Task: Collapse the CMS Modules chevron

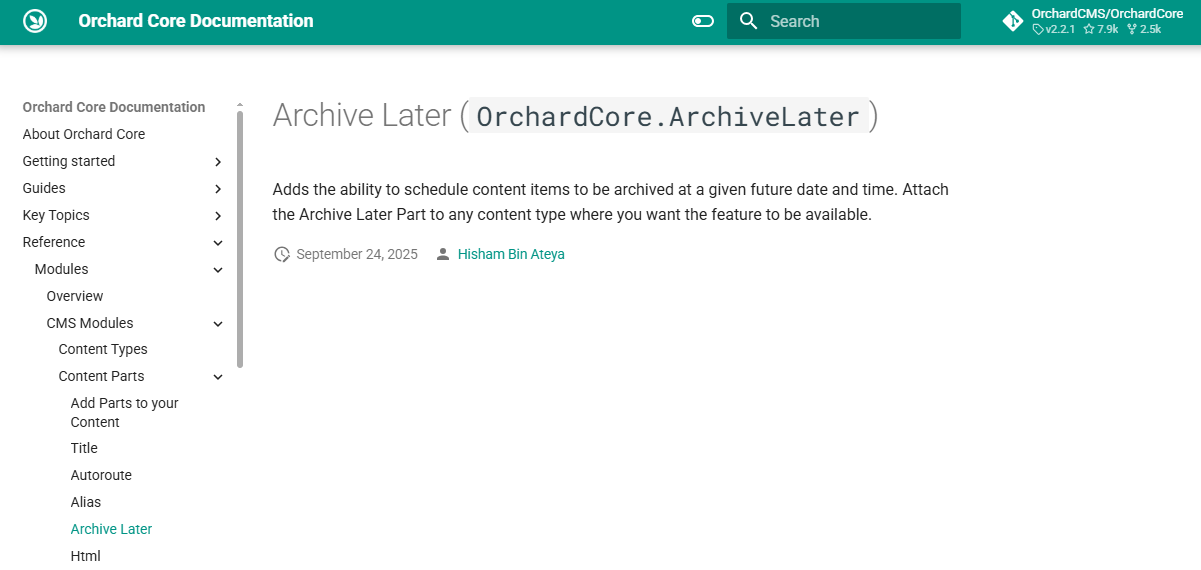Action: pos(218,324)
